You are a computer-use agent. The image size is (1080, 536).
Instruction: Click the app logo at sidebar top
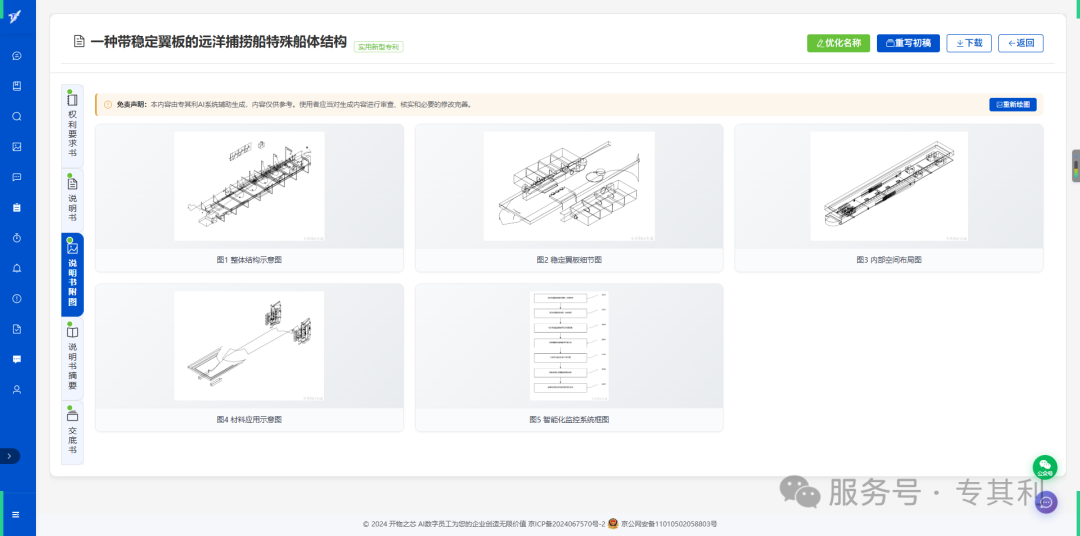tap(15, 17)
